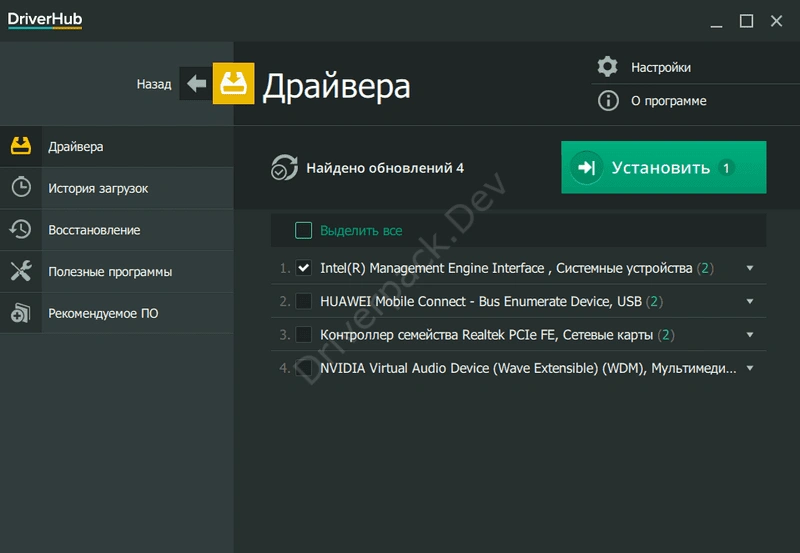Click the Settings gear icon
Viewport: 800px width, 553px height.
(607, 67)
